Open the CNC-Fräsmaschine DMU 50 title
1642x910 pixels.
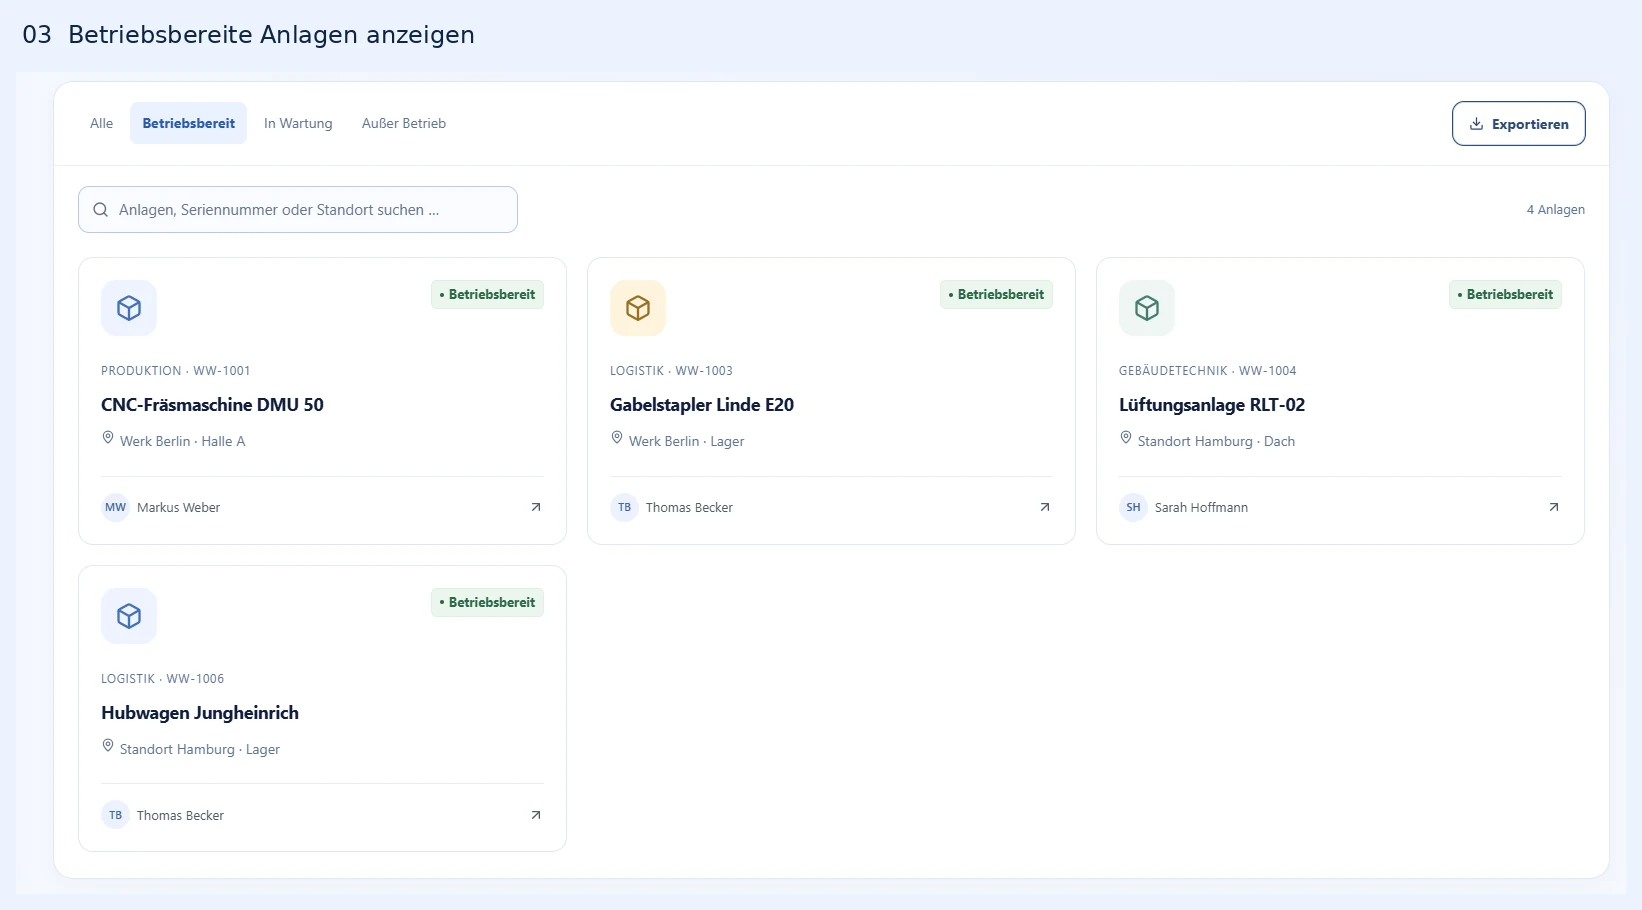click(212, 405)
